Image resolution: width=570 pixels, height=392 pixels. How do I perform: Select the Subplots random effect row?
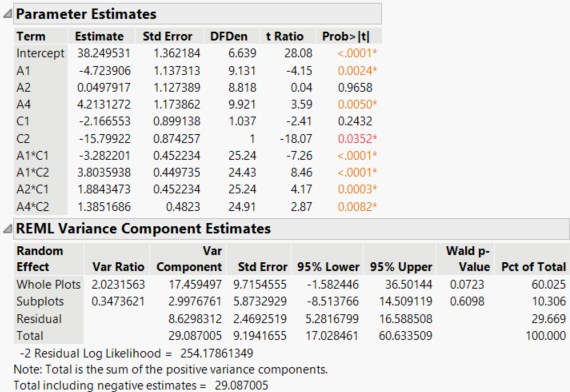pos(40,301)
